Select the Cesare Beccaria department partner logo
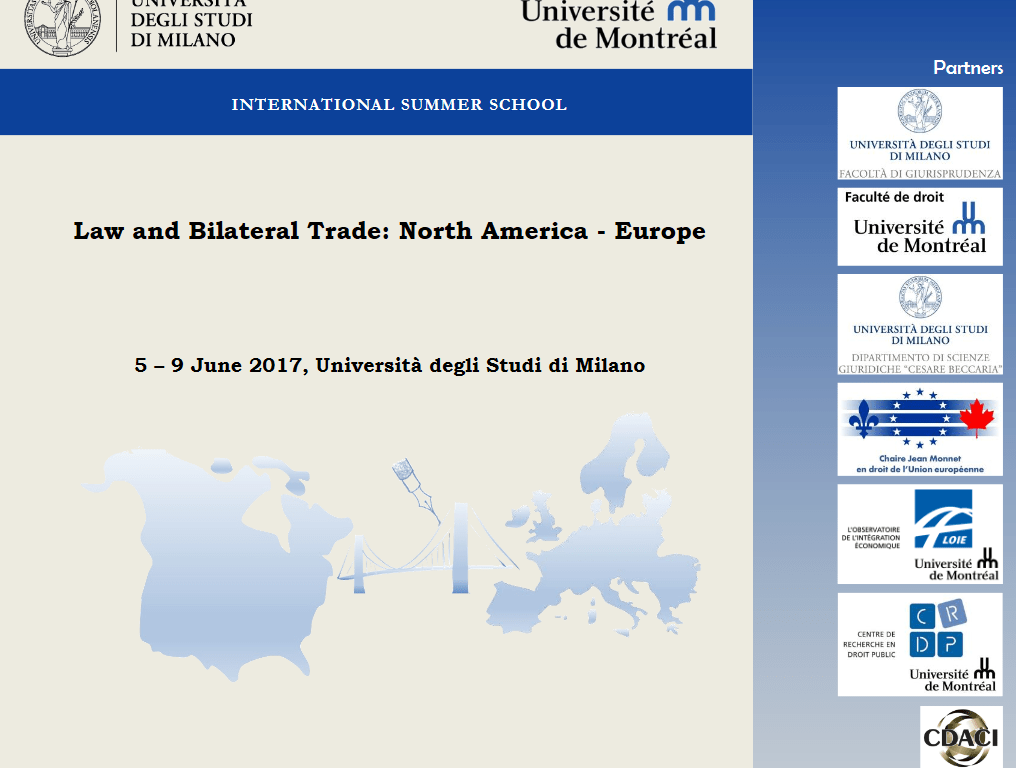Image resolution: width=1016 pixels, height=768 pixels. (919, 325)
